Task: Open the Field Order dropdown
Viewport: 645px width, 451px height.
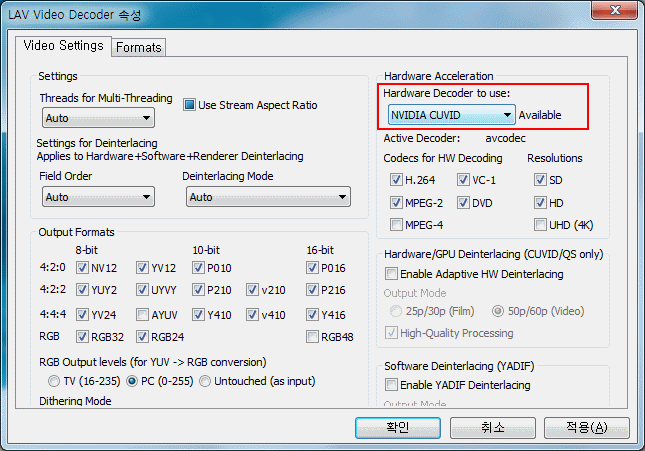Action: (98, 197)
